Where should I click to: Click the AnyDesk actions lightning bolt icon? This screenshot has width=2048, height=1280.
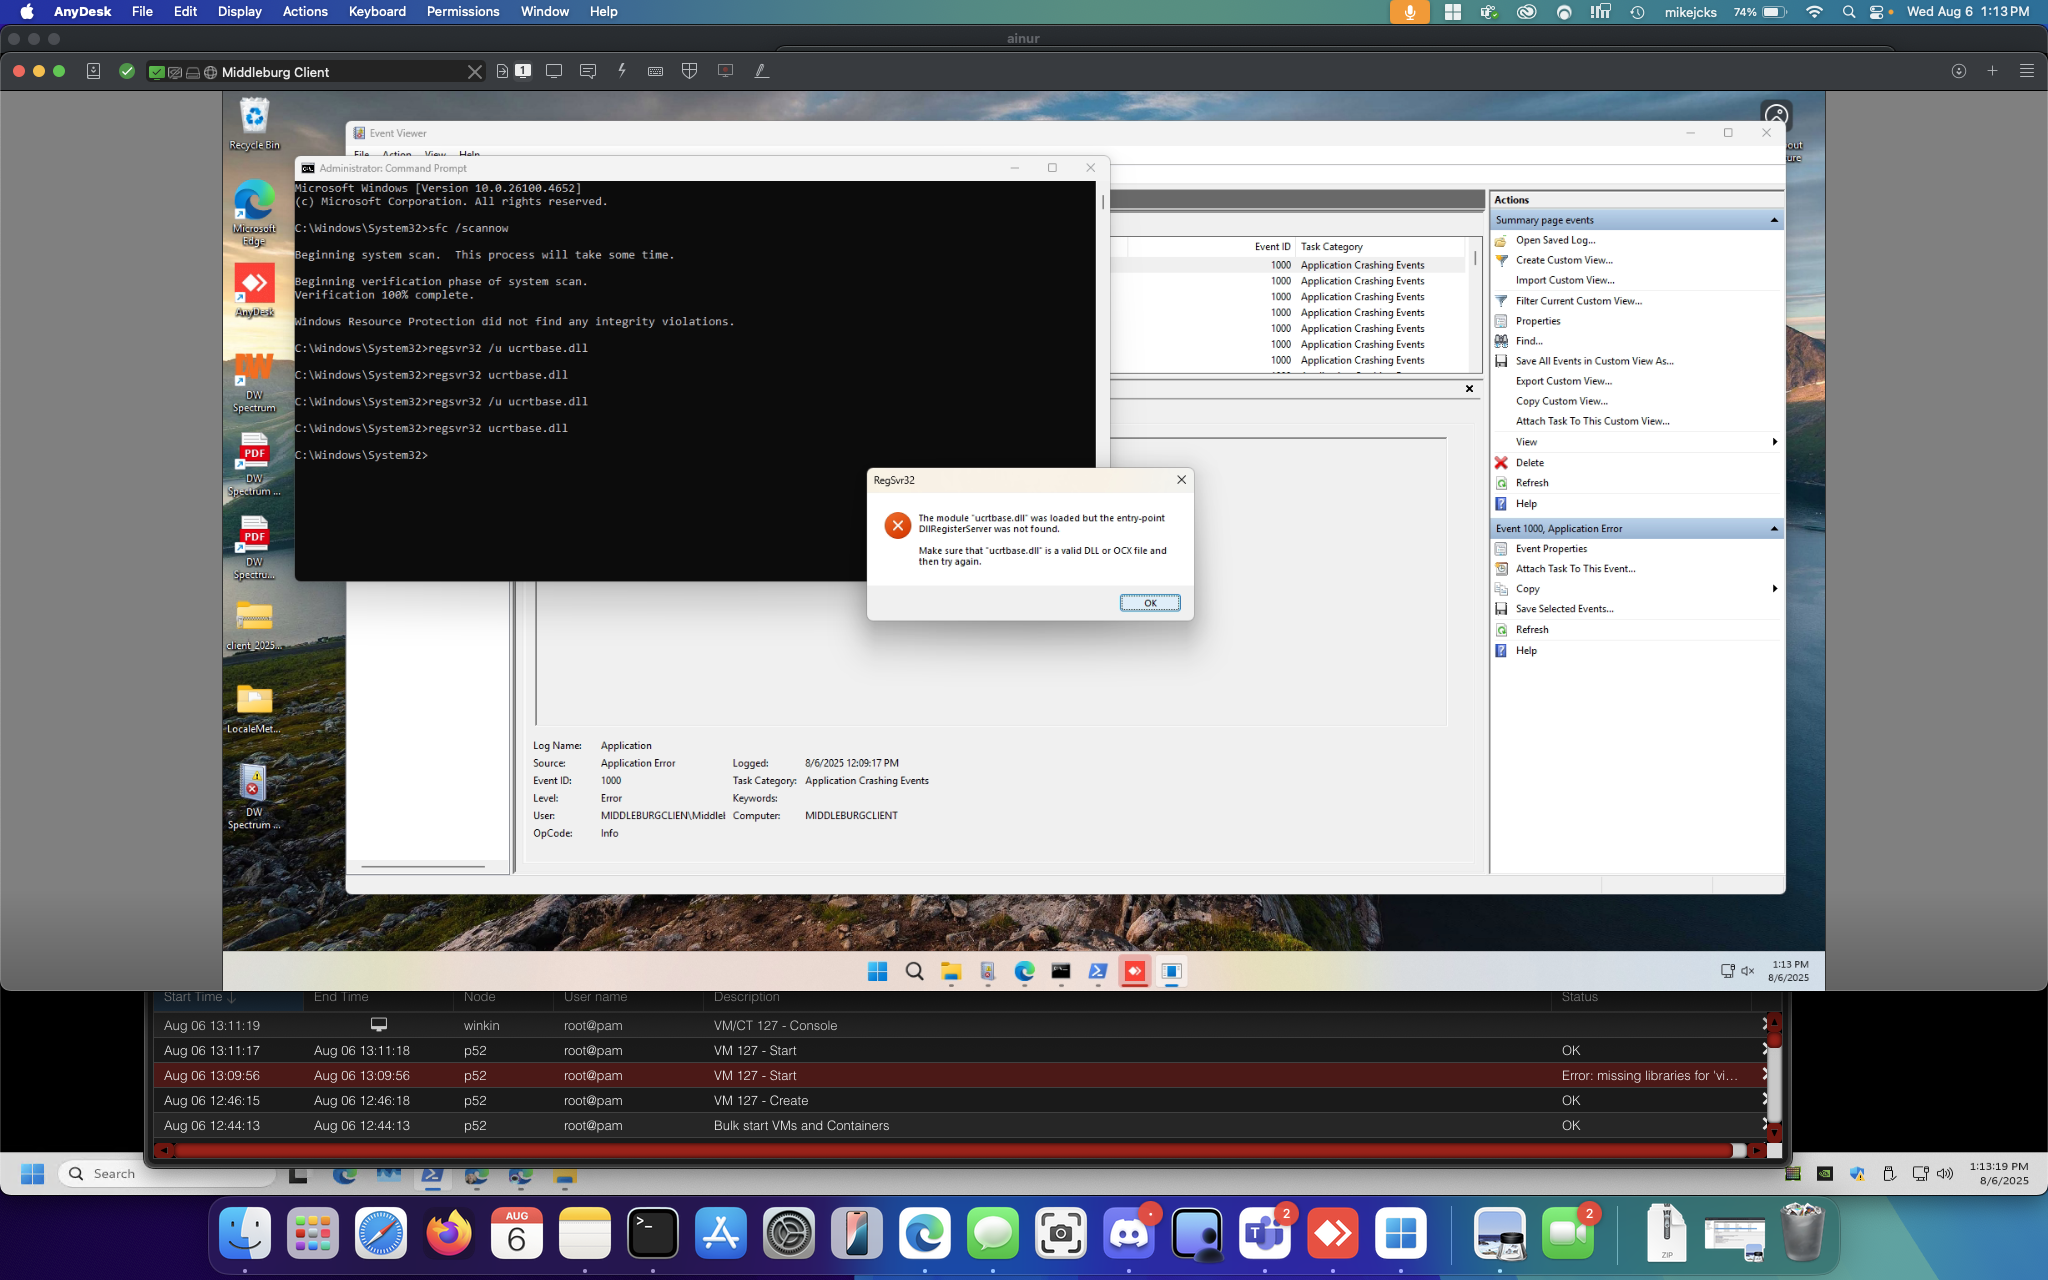(x=622, y=71)
